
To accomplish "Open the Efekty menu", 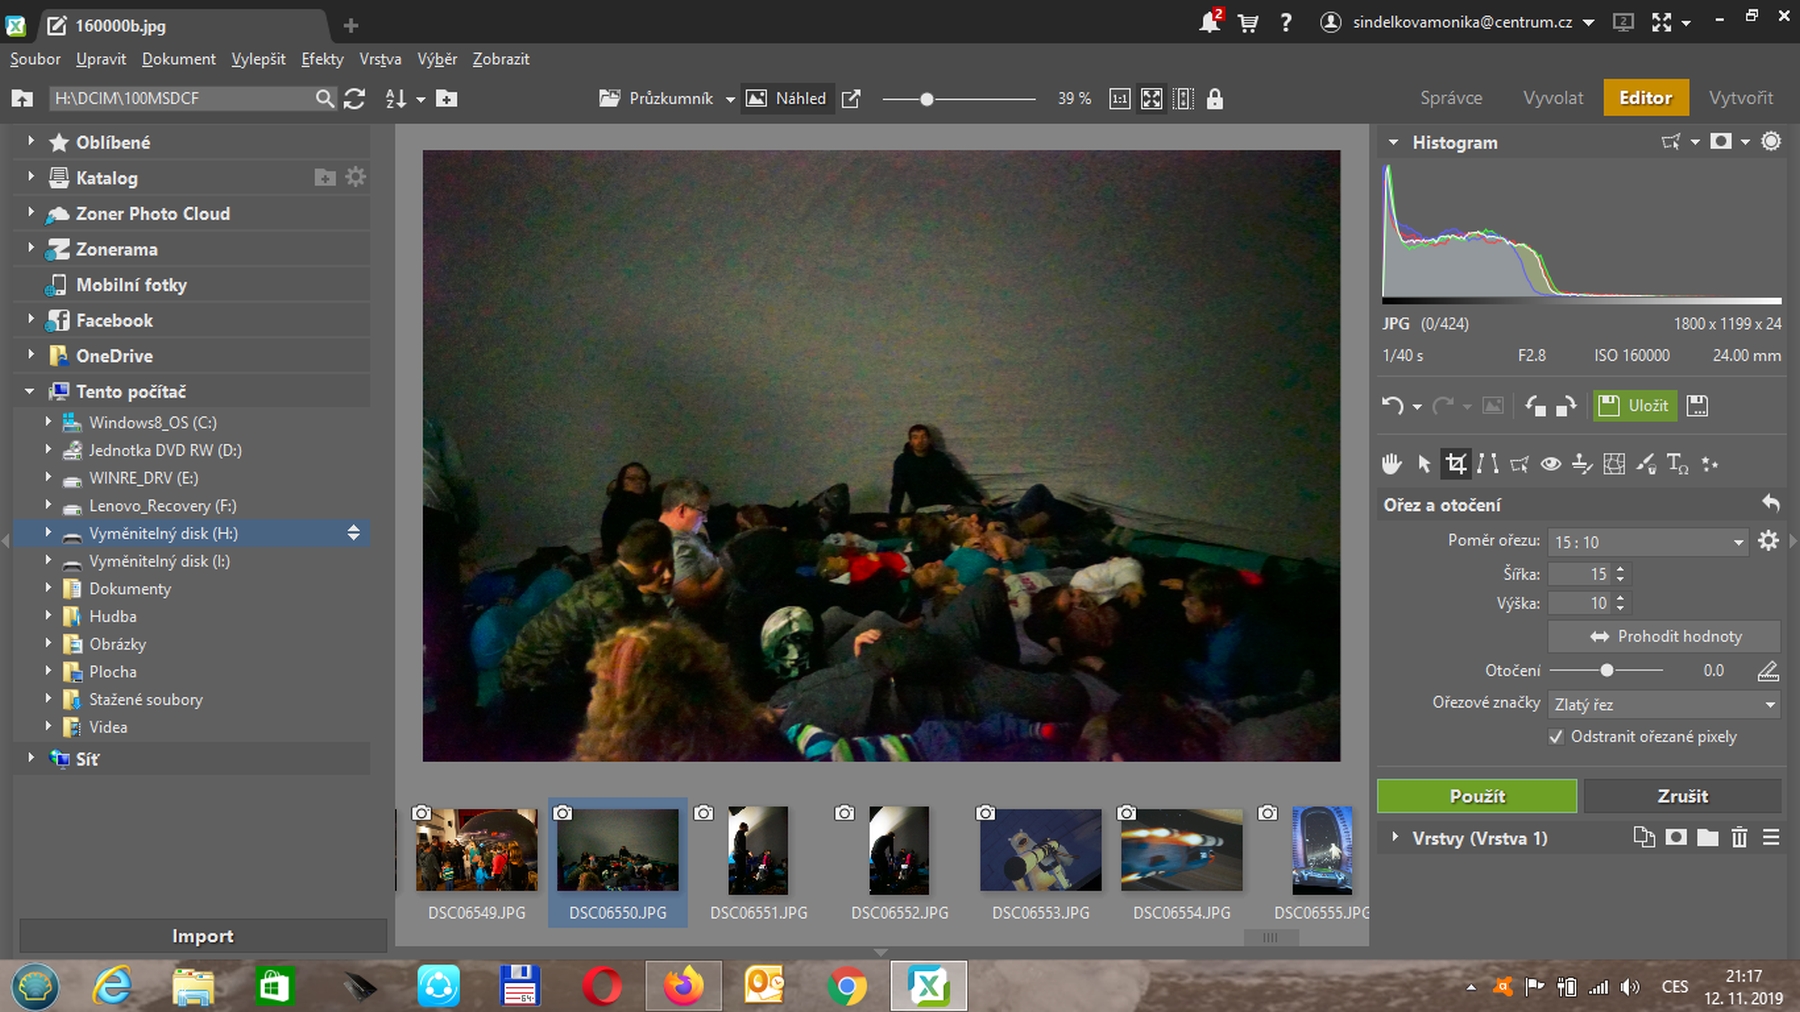I will point(322,59).
